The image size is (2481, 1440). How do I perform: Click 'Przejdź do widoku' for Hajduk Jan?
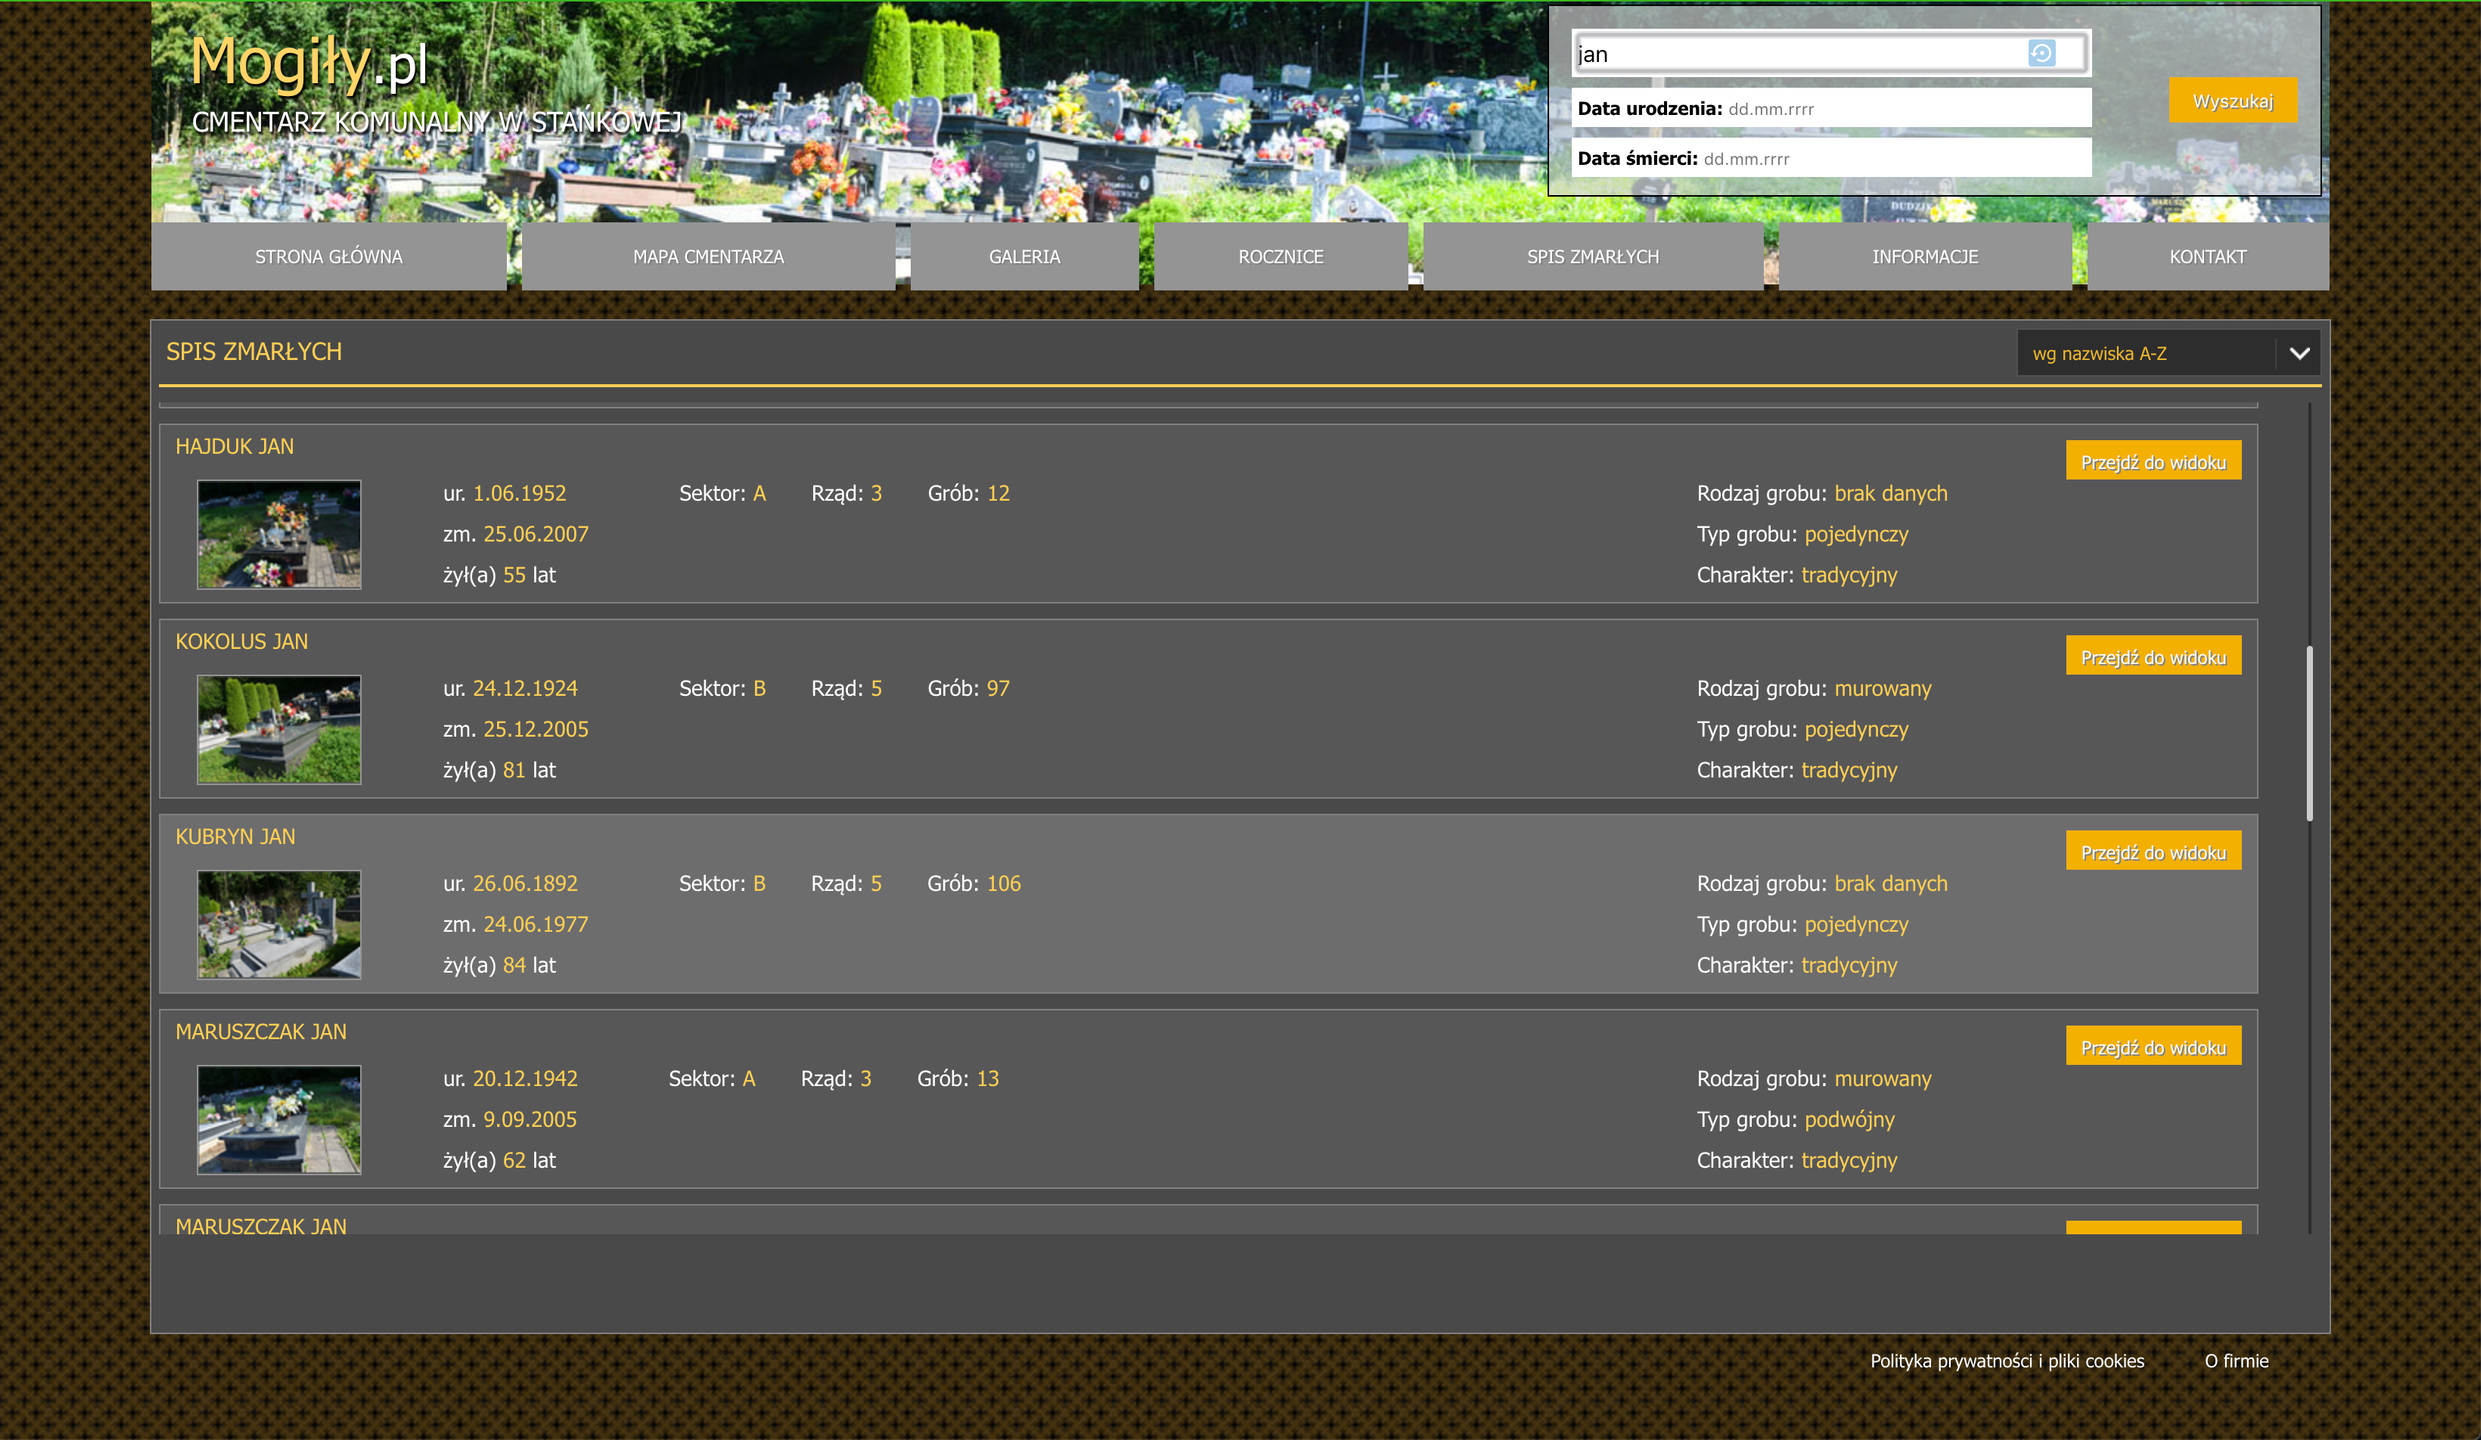2152,462
